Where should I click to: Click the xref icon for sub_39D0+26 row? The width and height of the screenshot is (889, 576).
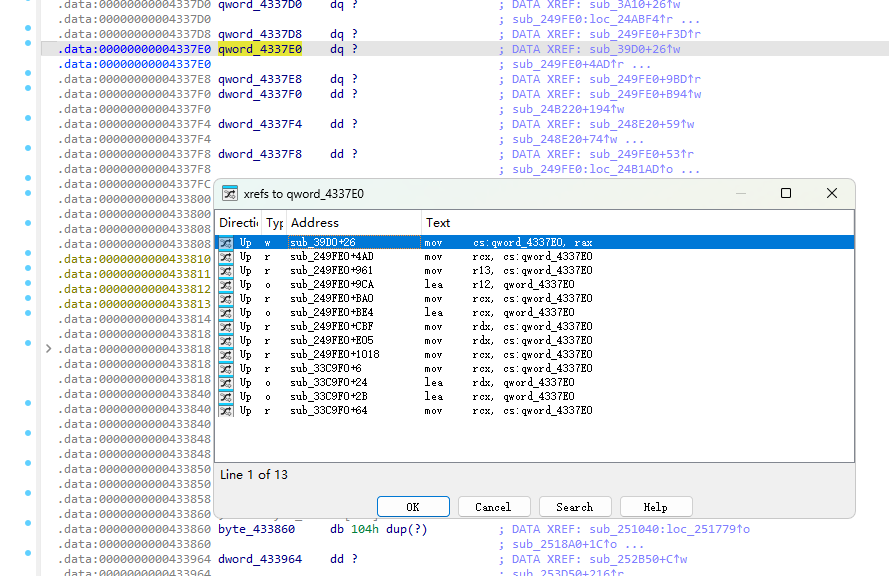point(226,243)
